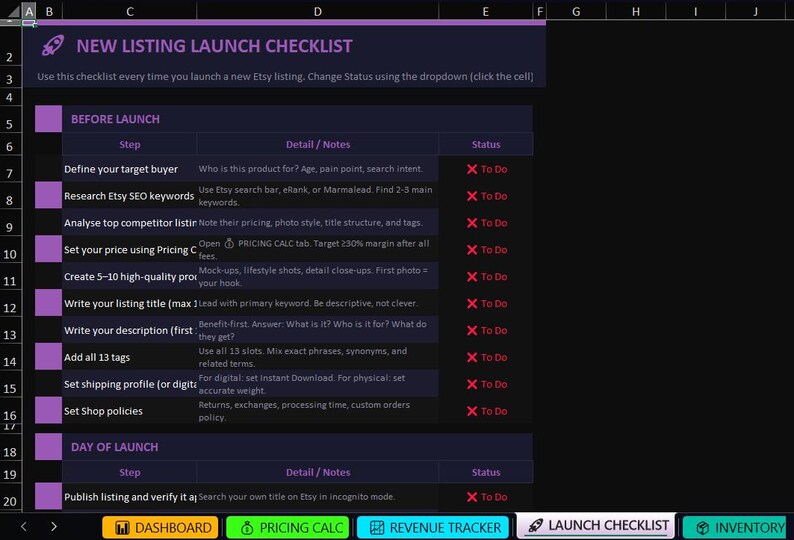
Task: Click the Step header in BEFORE LAUNCH table
Action: [x=130, y=144]
